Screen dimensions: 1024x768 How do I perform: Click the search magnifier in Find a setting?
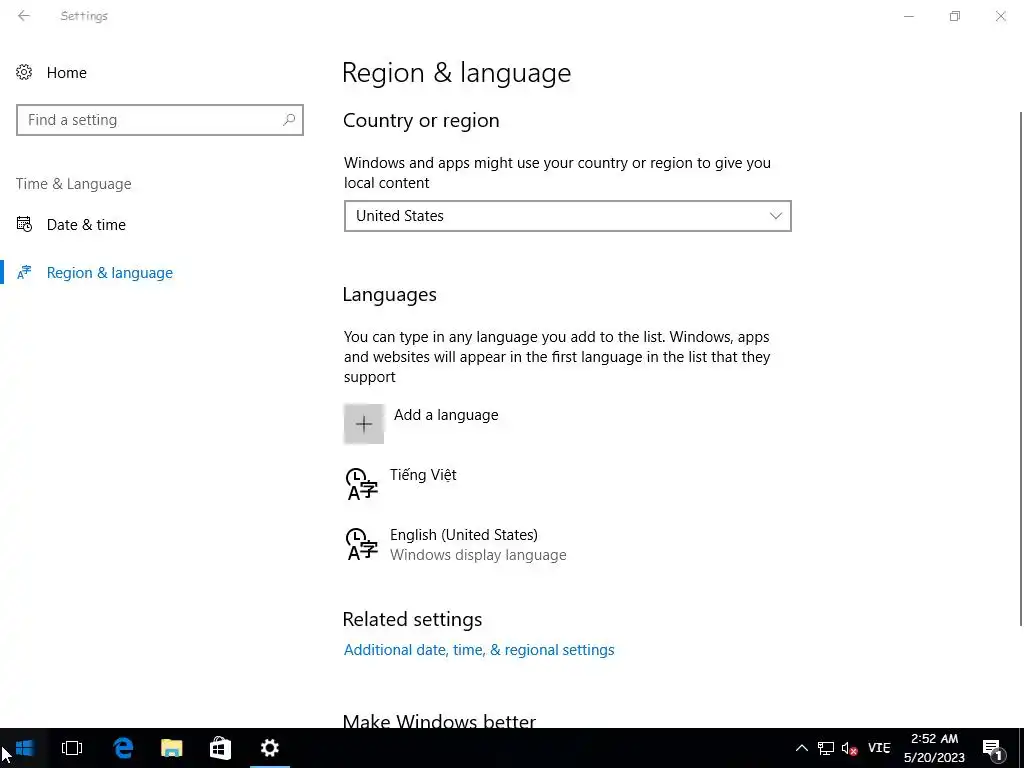(x=289, y=120)
